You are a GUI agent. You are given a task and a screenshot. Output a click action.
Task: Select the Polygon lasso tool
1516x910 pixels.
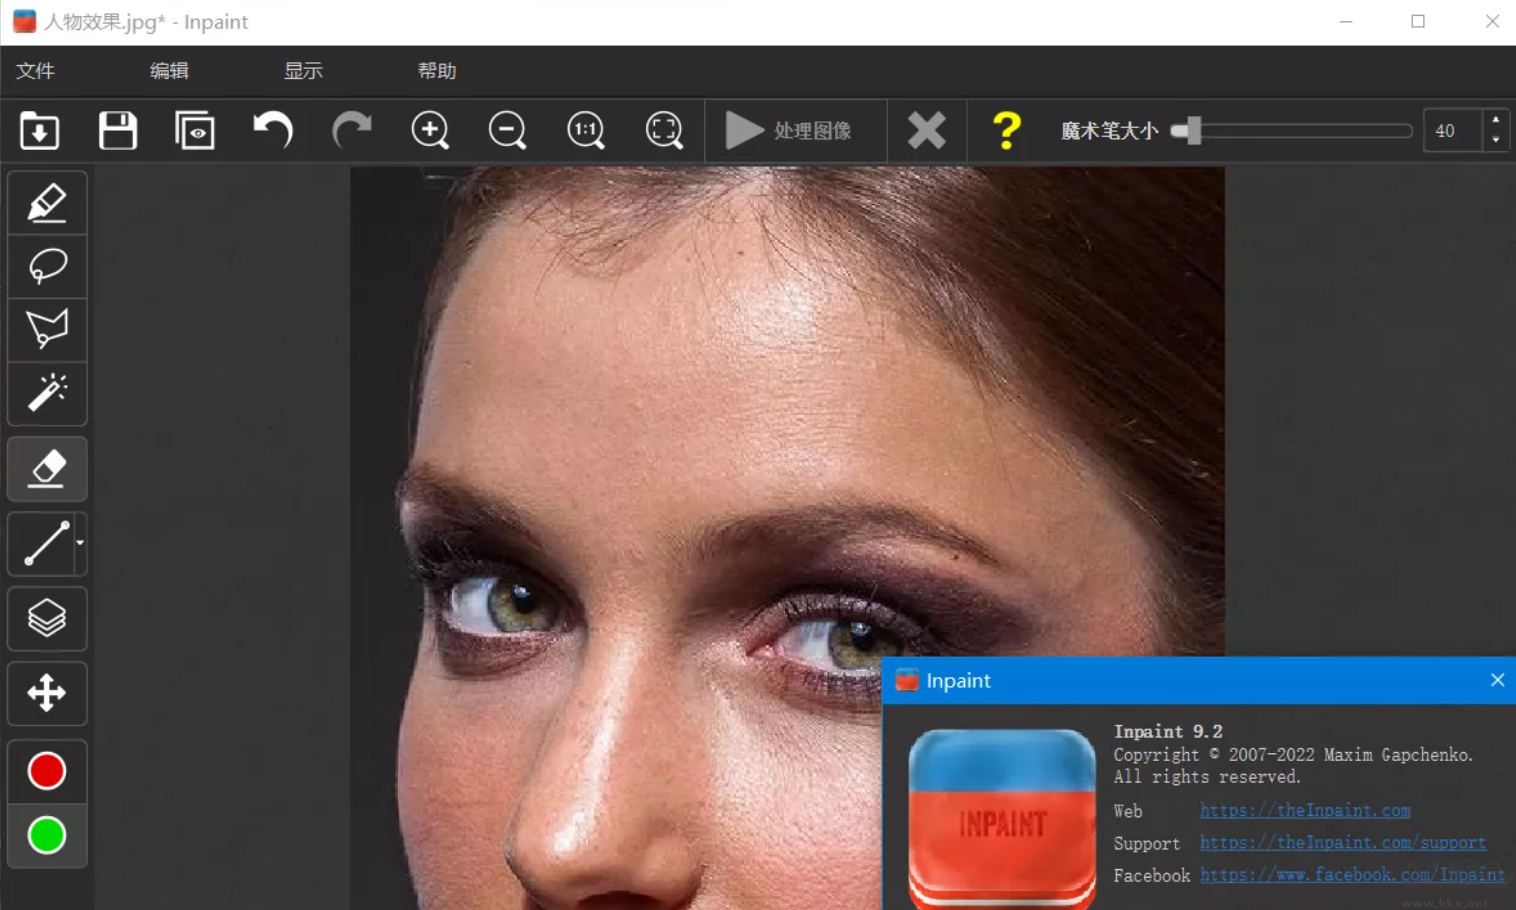[47, 329]
